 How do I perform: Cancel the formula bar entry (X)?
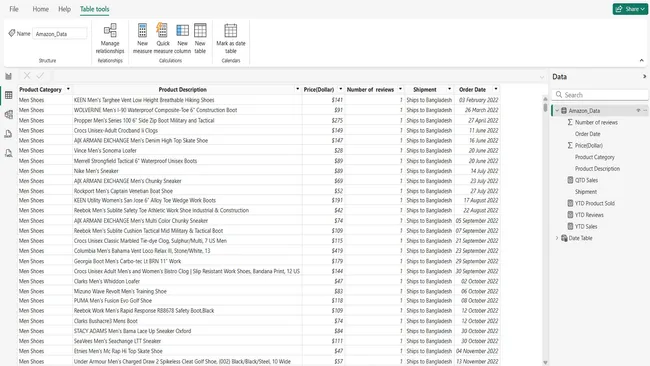coord(27,75)
